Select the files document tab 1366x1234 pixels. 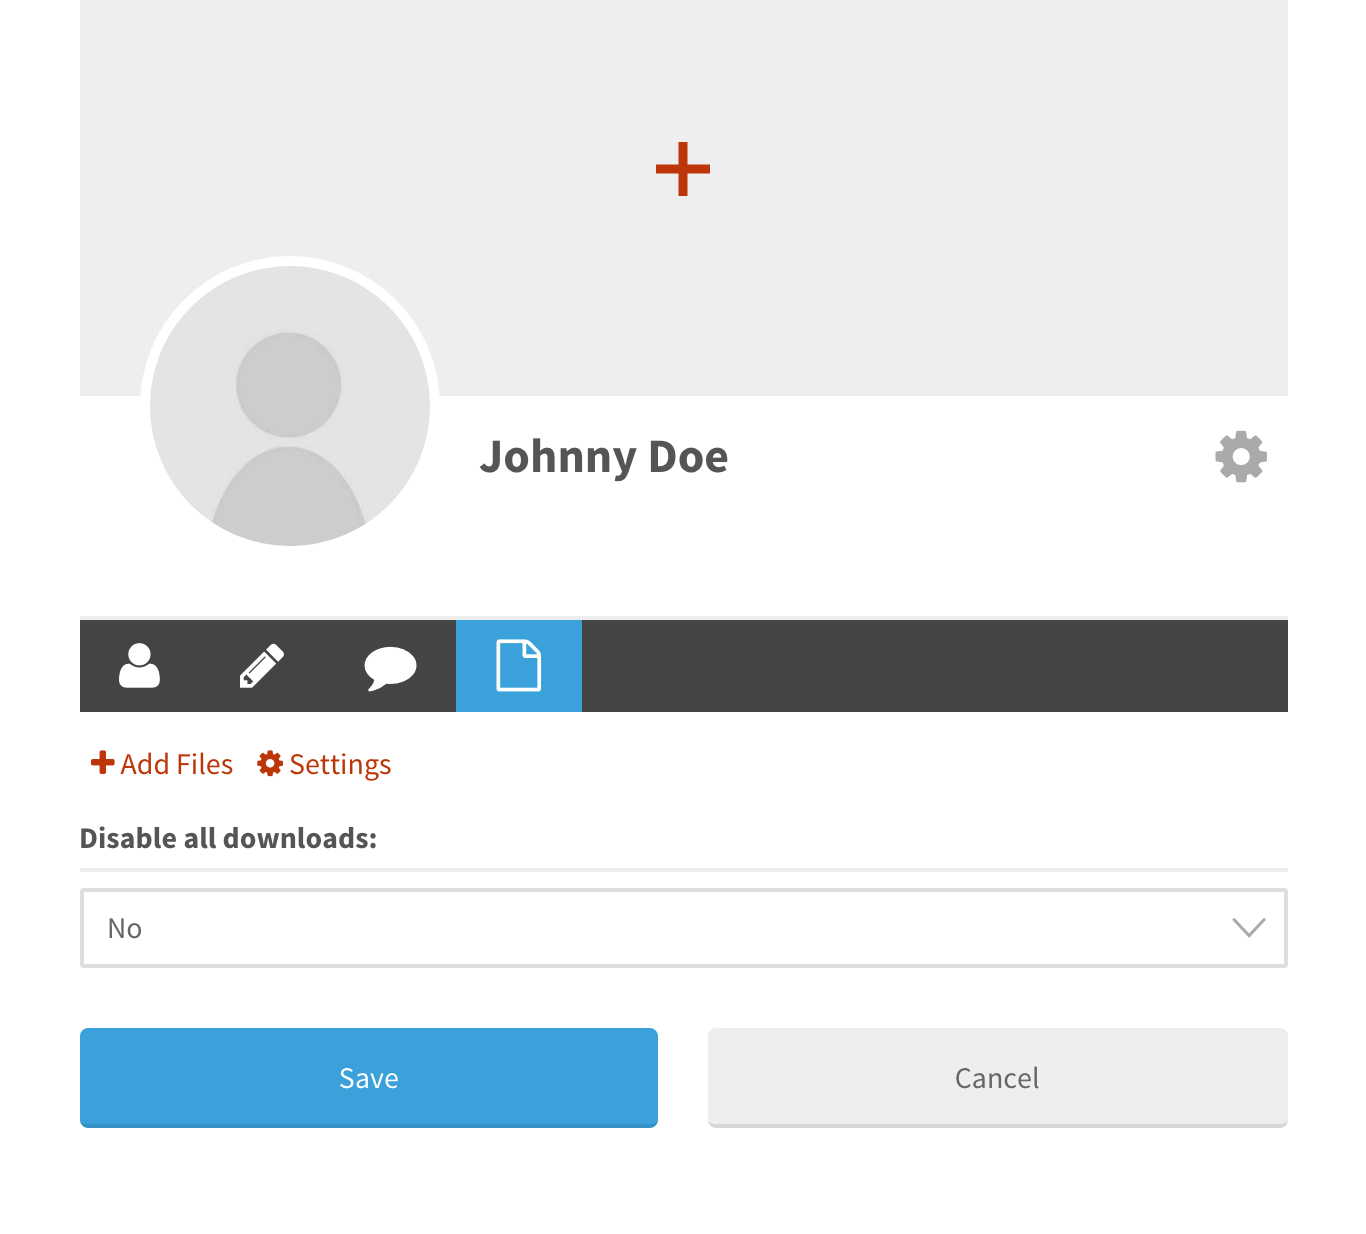[519, 666]
